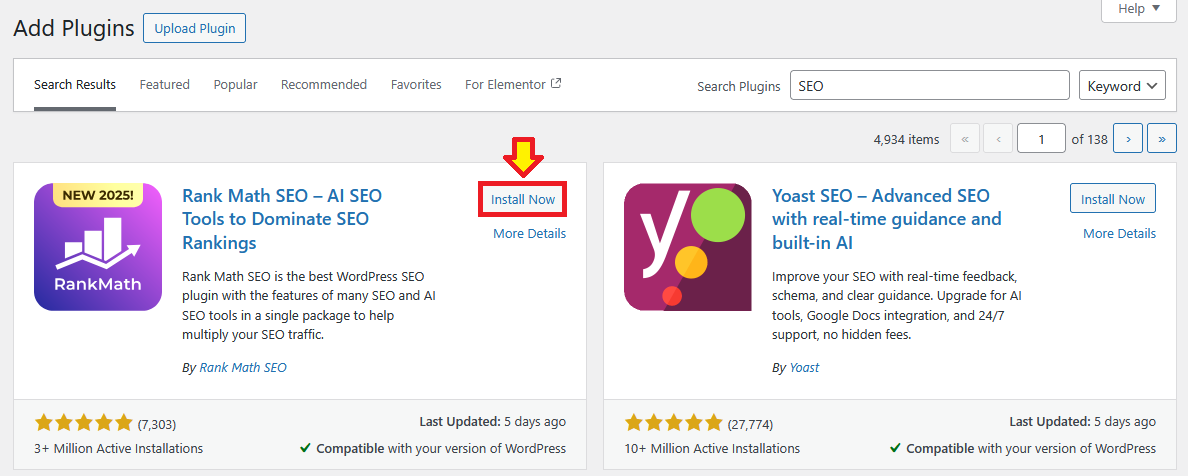
Task: Open the Favorites tab
Action: [416, 85]
